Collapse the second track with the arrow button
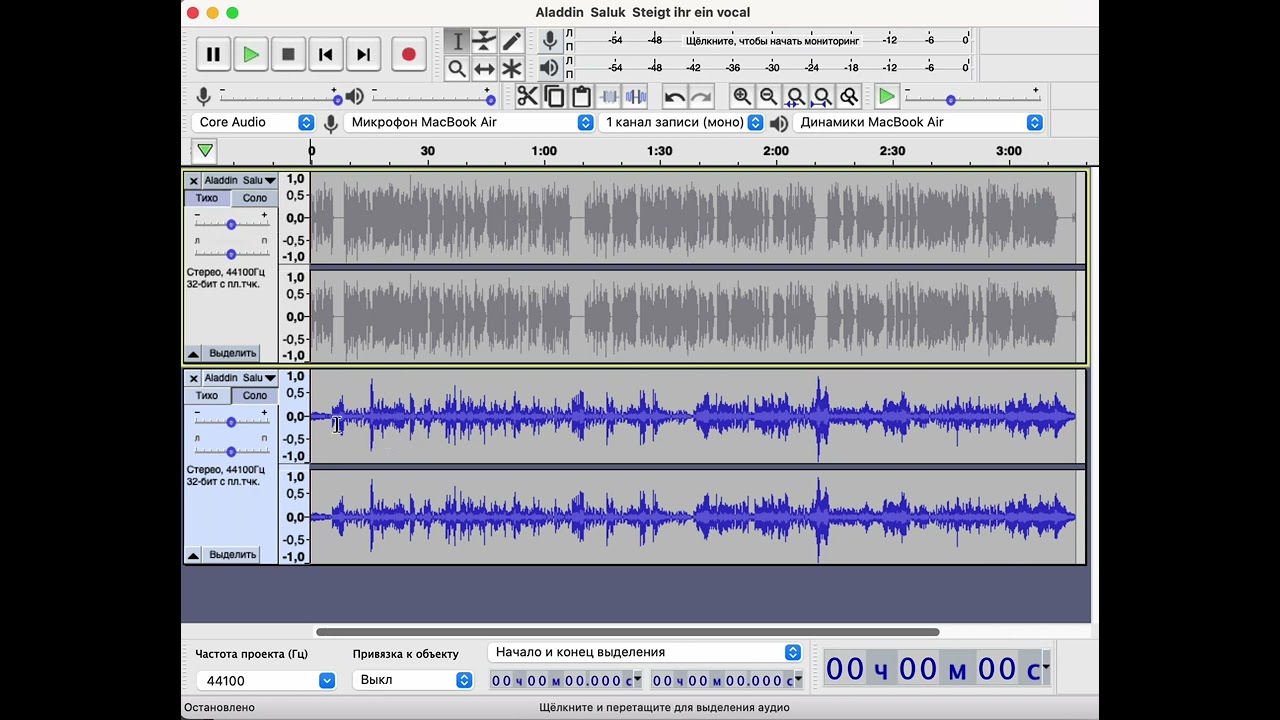 [x=193, y=555]
